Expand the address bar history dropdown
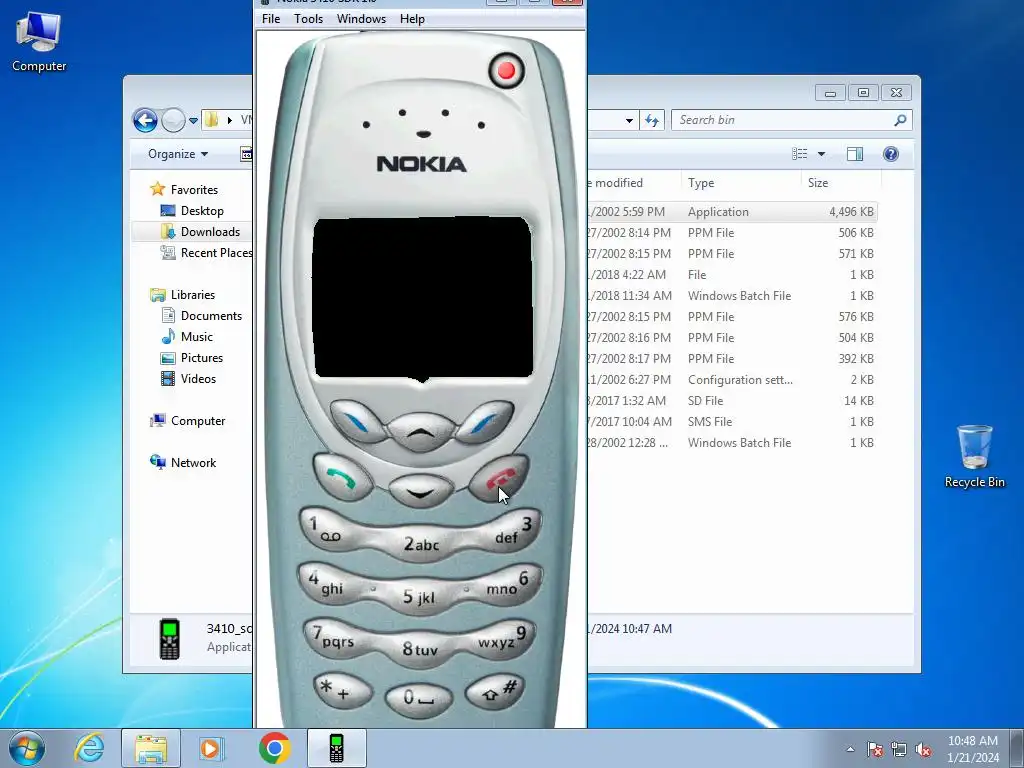Screen dimensions: 1024x768 629,121
